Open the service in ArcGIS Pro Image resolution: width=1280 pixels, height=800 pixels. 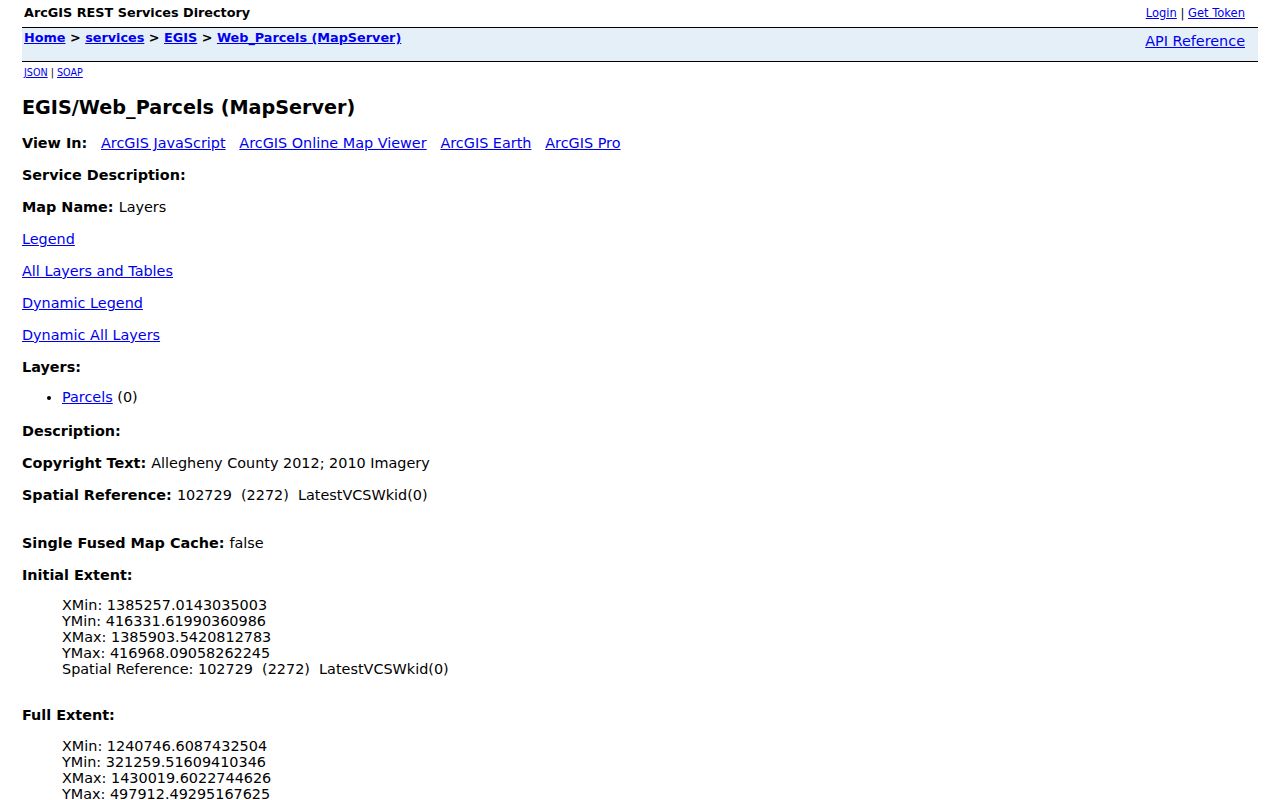(583, 143)
